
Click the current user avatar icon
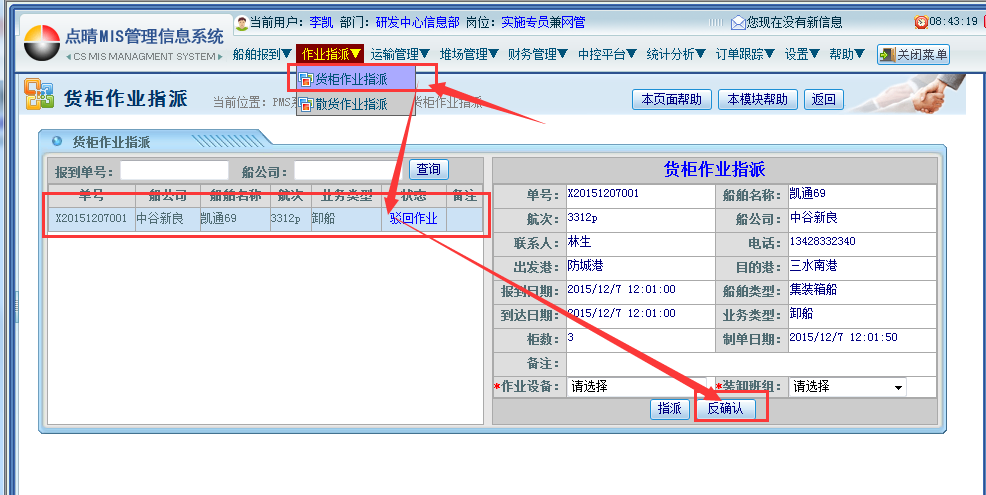click(x=241, y=22)
